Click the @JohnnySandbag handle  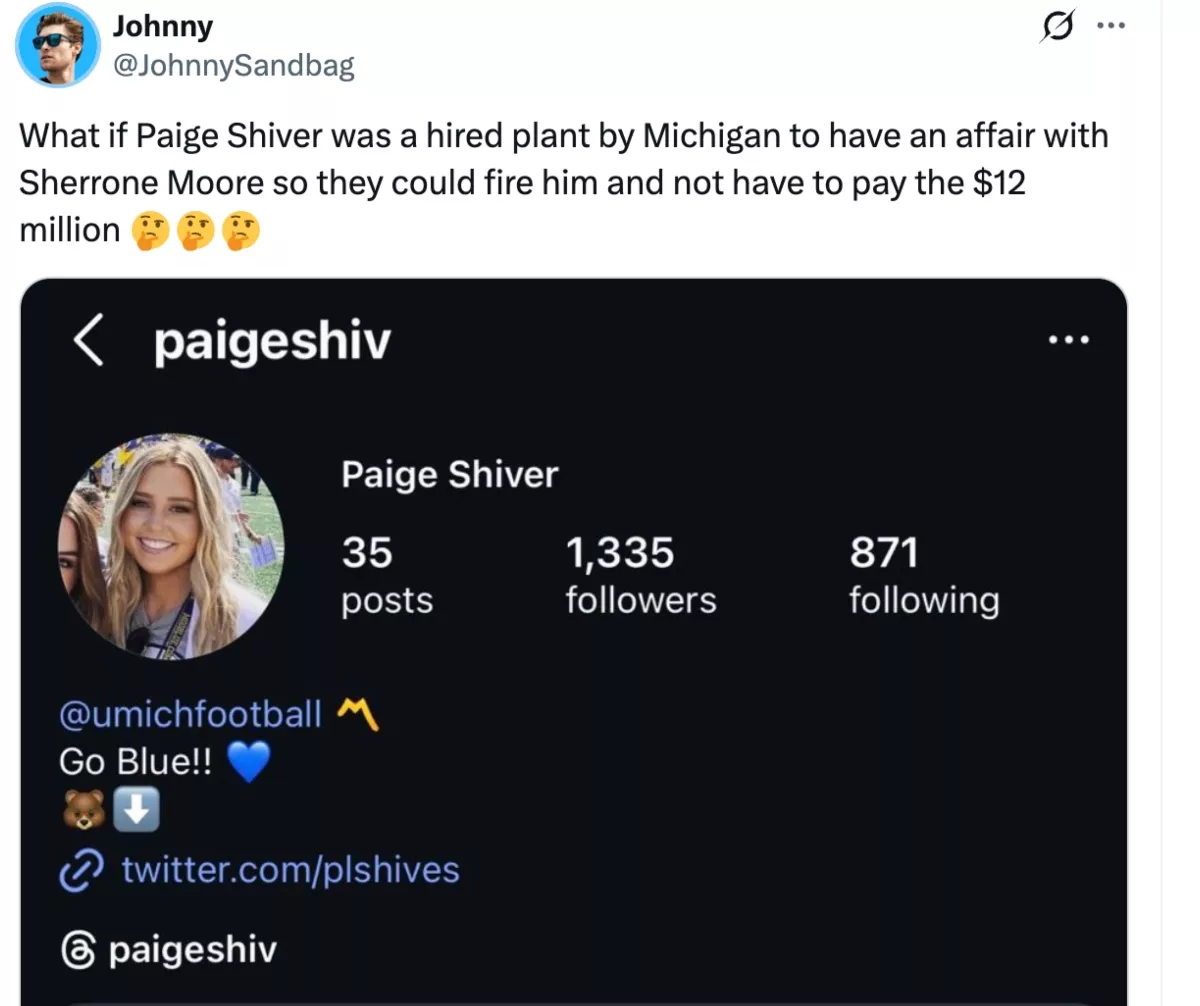tap(237, 66)
